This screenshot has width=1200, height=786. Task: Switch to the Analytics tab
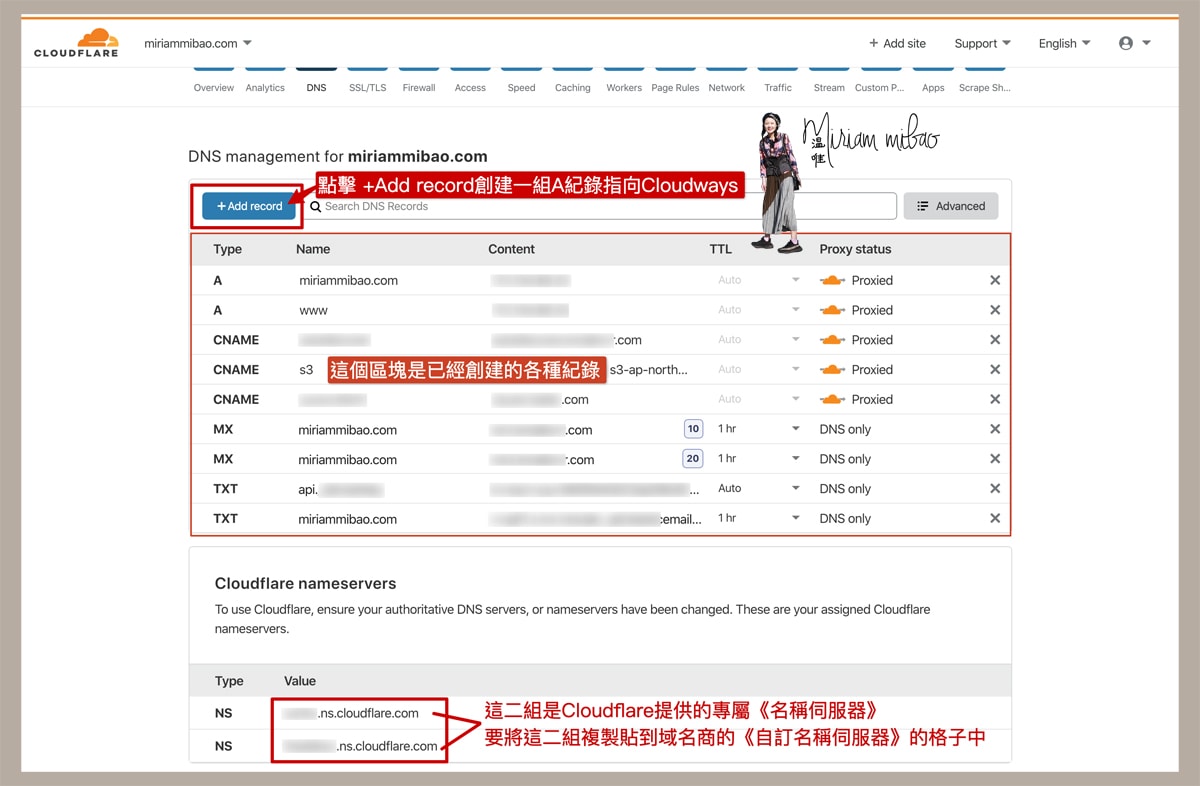(x=265, y=87)
